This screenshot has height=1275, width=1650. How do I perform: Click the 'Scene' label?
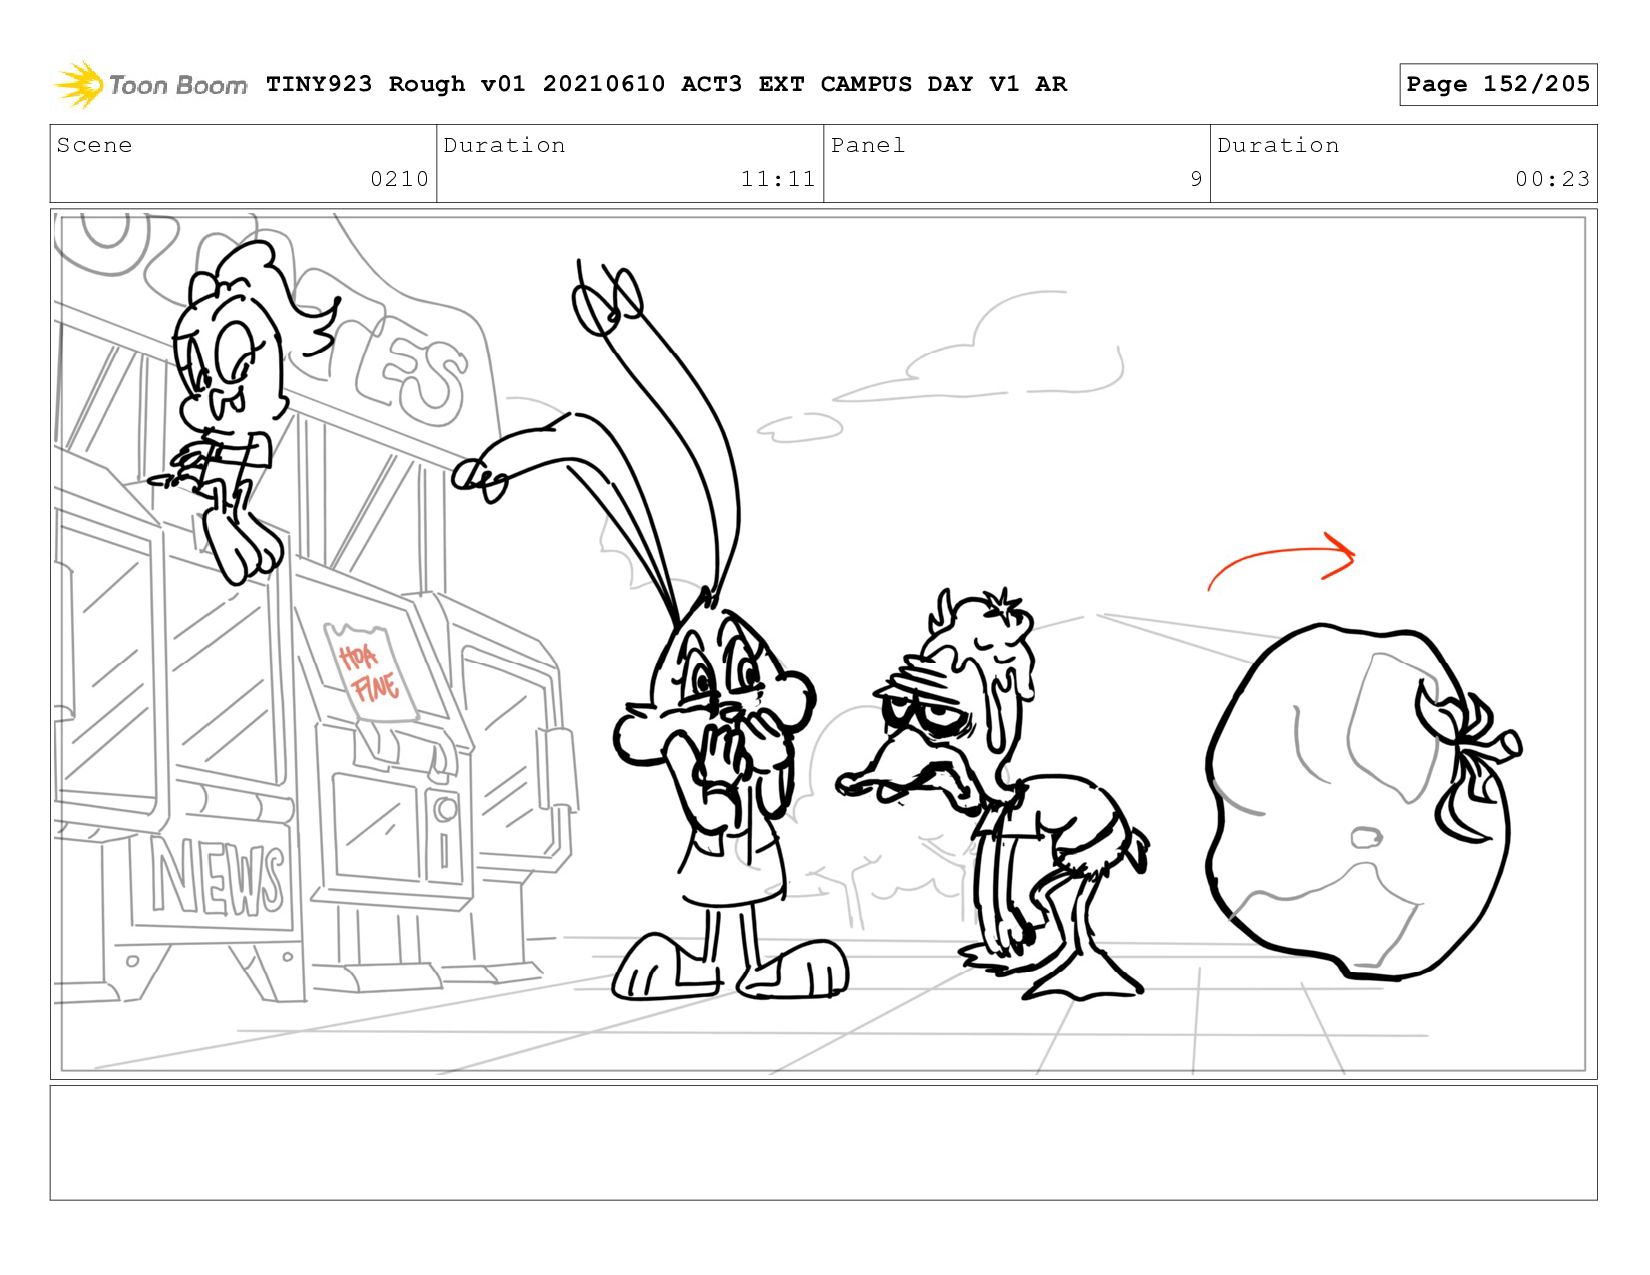(94, 145)
